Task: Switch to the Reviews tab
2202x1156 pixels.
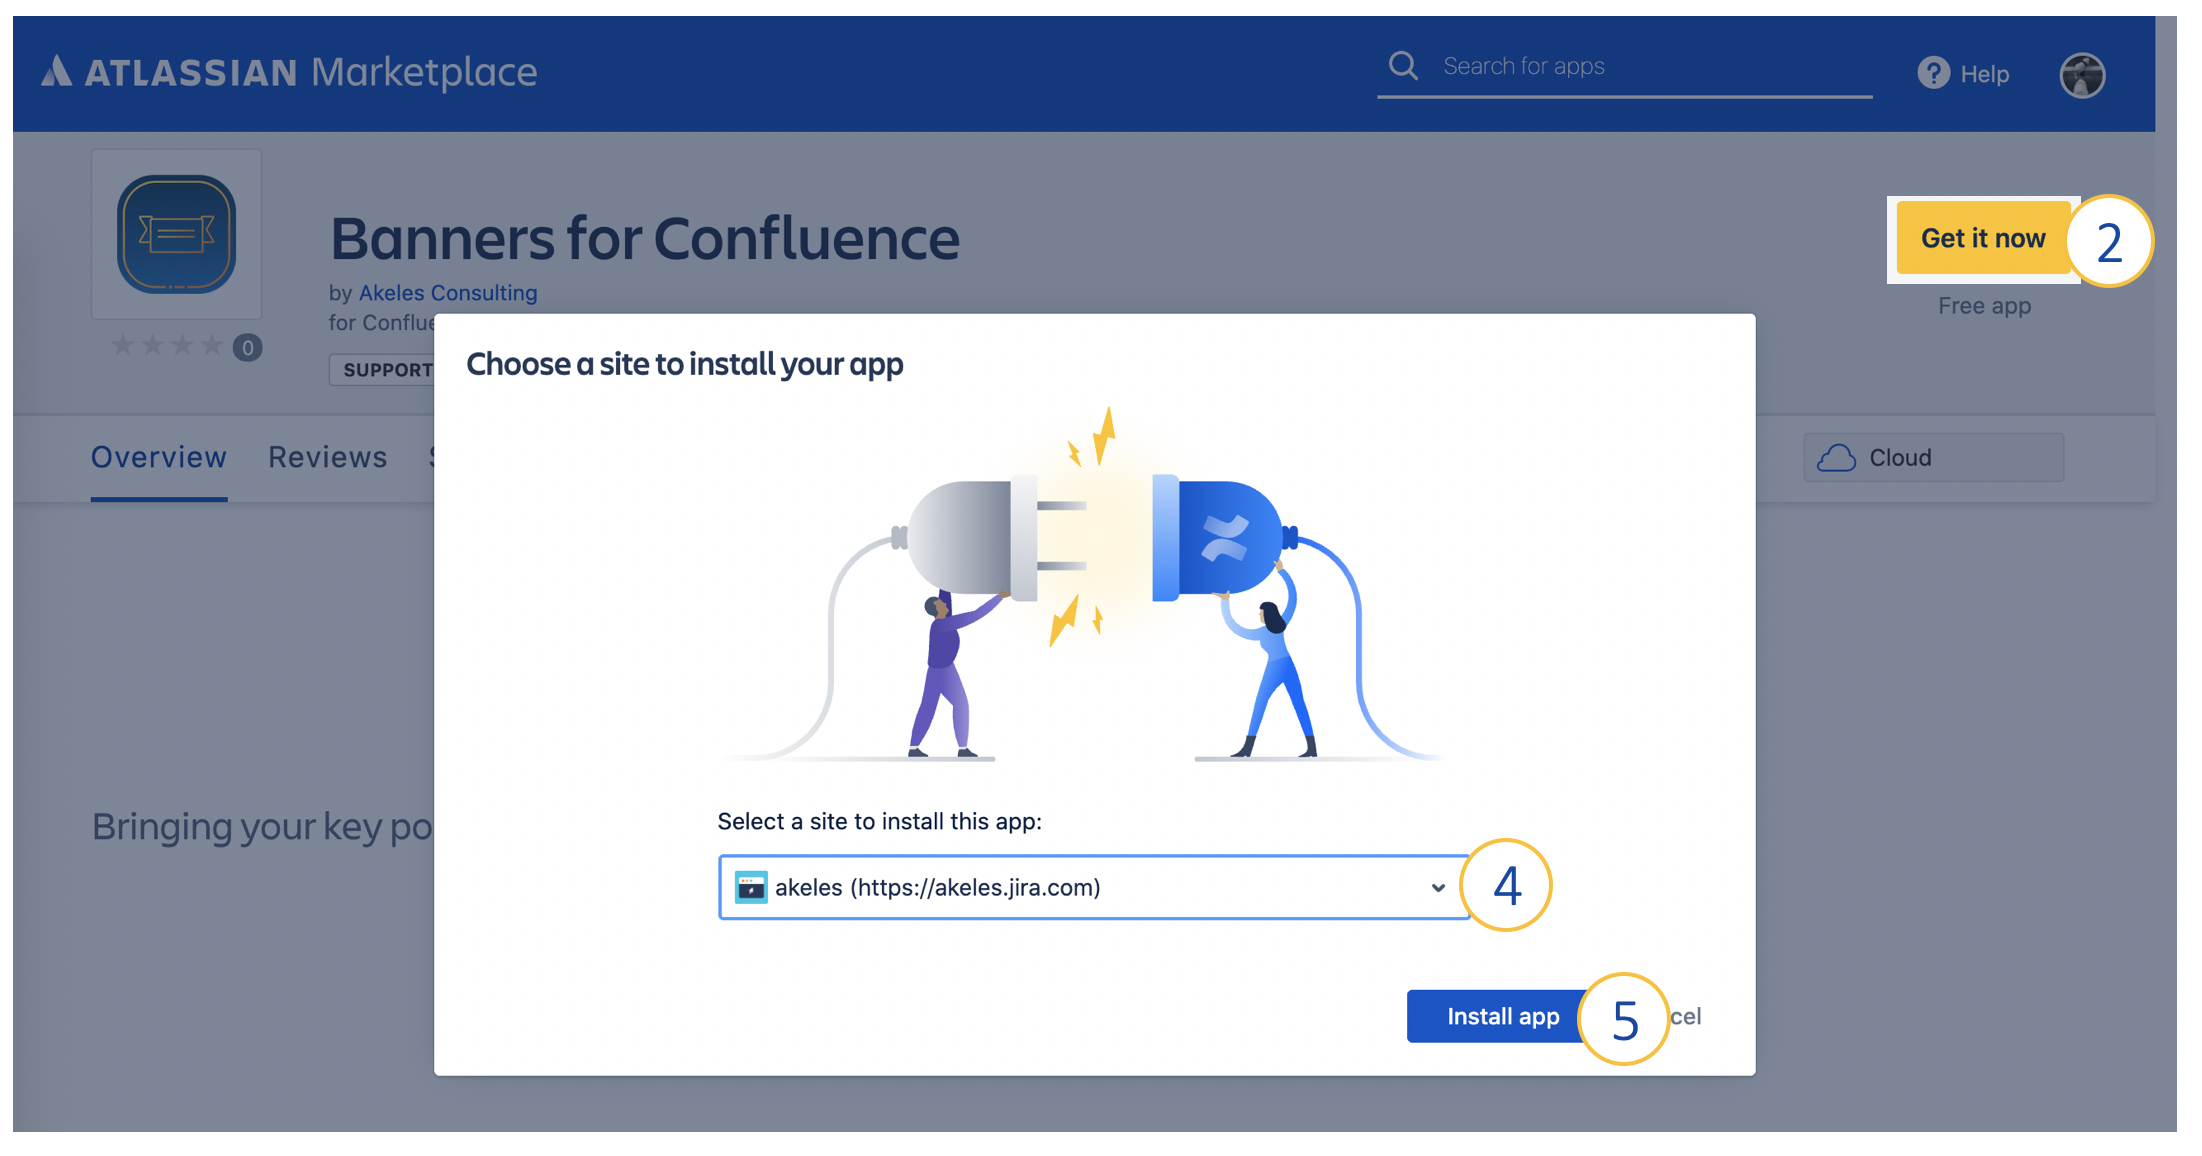Action: click(327, 457)
